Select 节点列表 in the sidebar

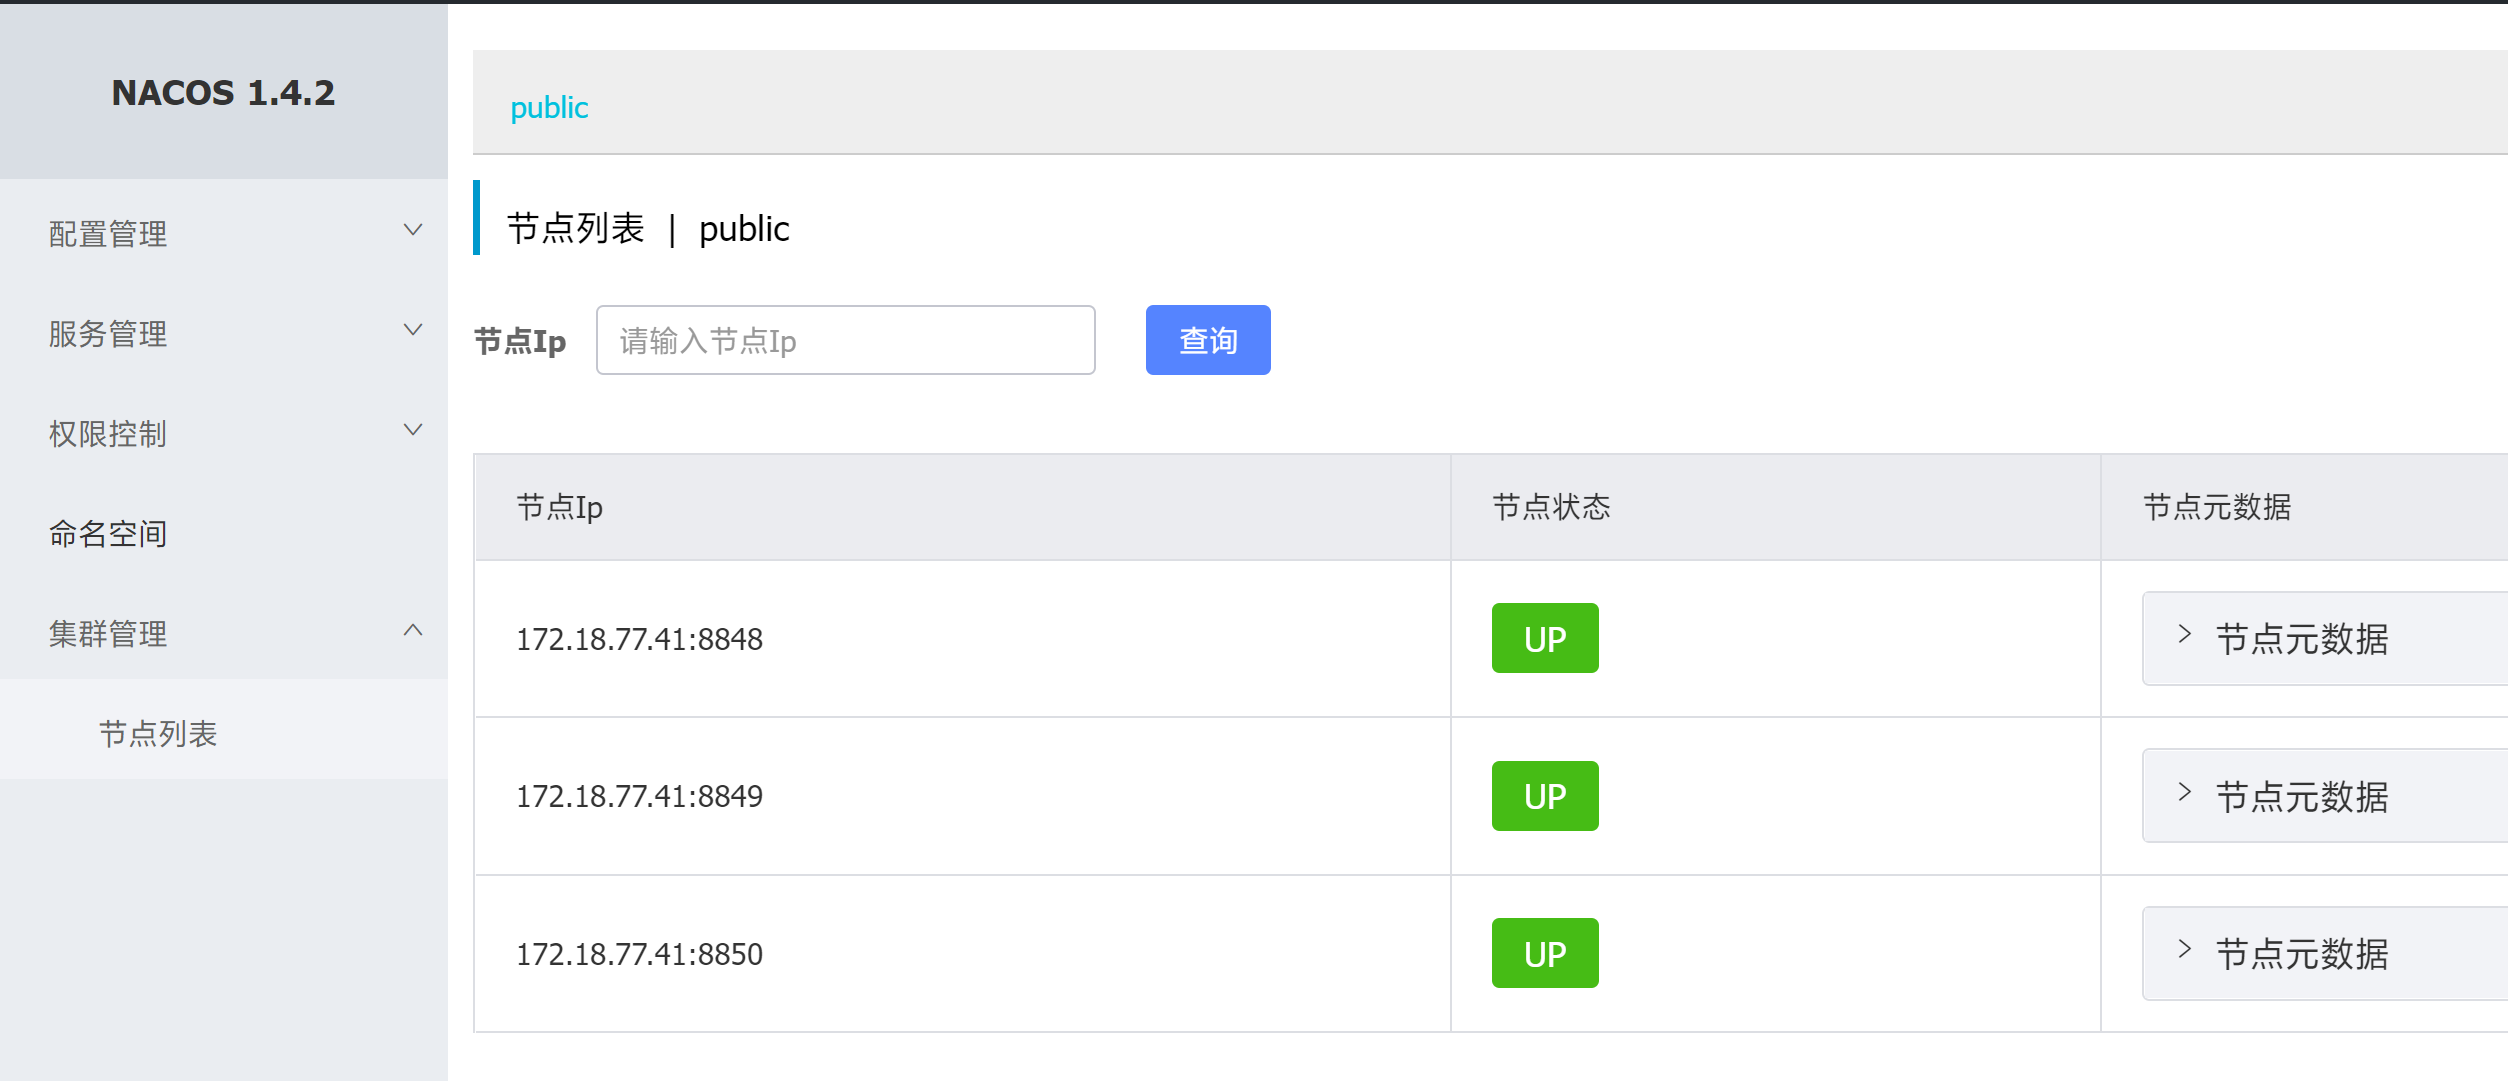tap(158, 734)
